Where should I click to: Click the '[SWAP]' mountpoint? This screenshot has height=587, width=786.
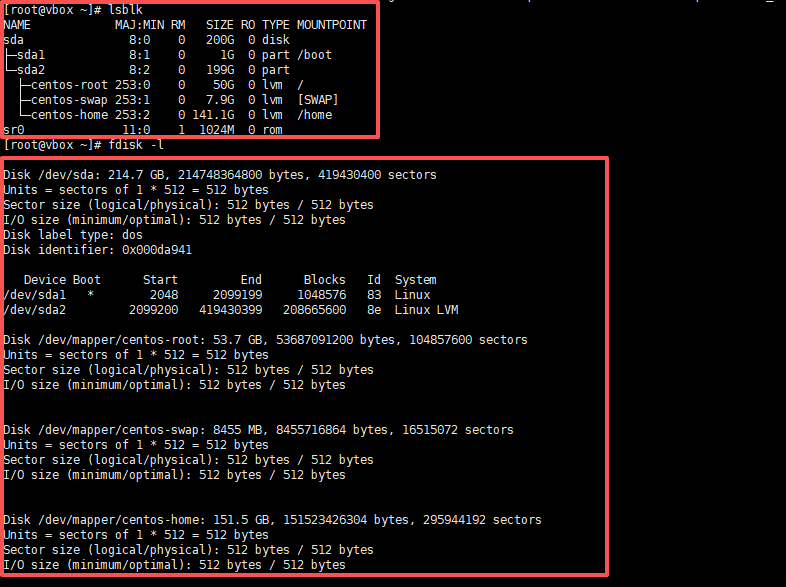pyautogui.click(x=318, y=100)
